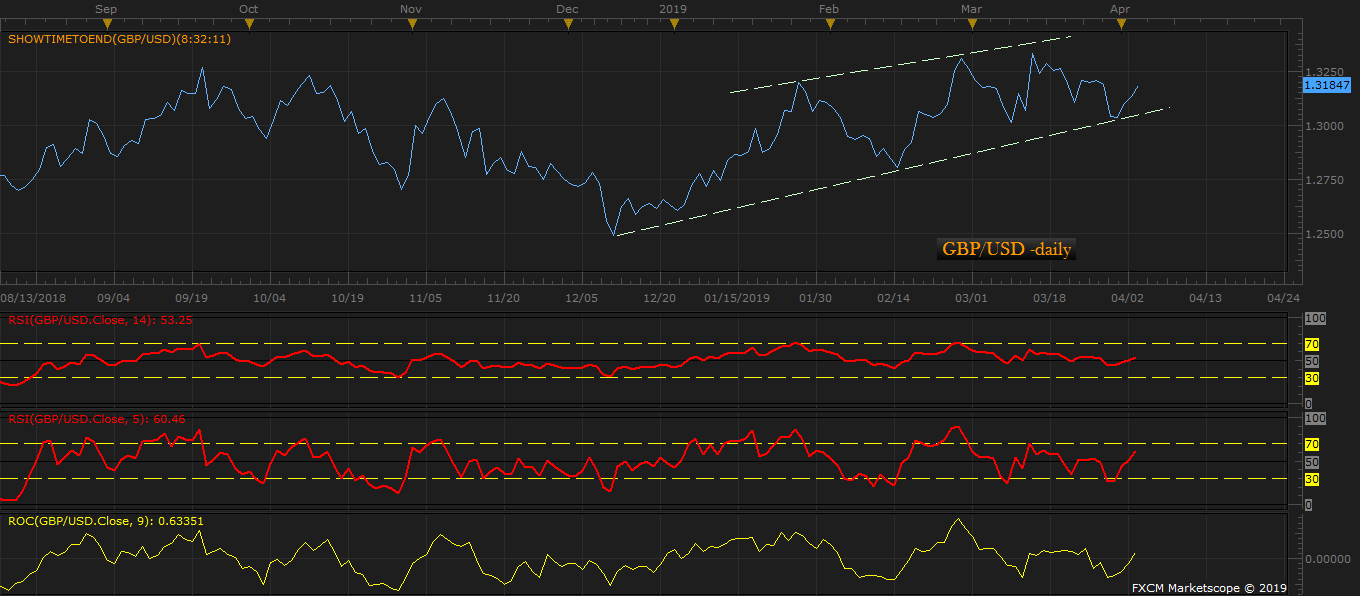Image resolution: width=1360 pixels, height=596 pixels.
Task: Select the SHOWTIMETOEND(GBP/USD) indicator label
Action: pos(120,40)
